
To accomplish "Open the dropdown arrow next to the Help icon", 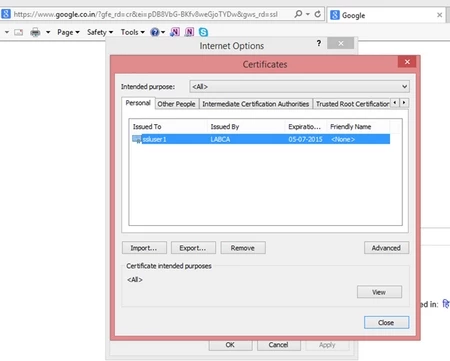I will point(163,32).
